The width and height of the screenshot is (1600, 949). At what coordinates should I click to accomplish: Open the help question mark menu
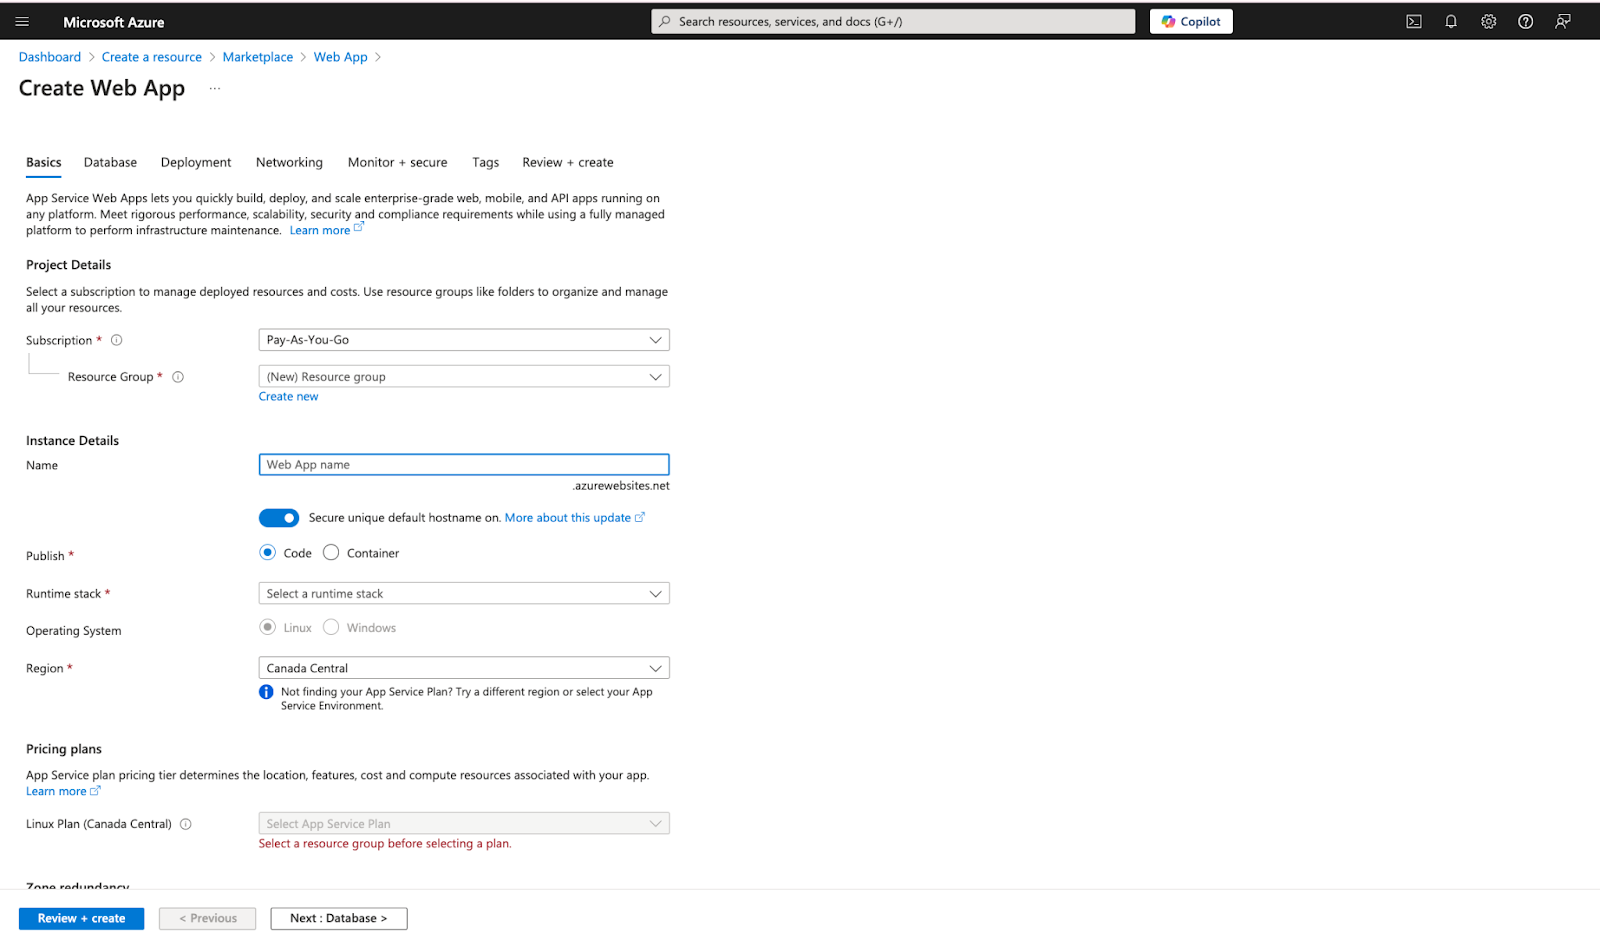[x=1525, y=21]
